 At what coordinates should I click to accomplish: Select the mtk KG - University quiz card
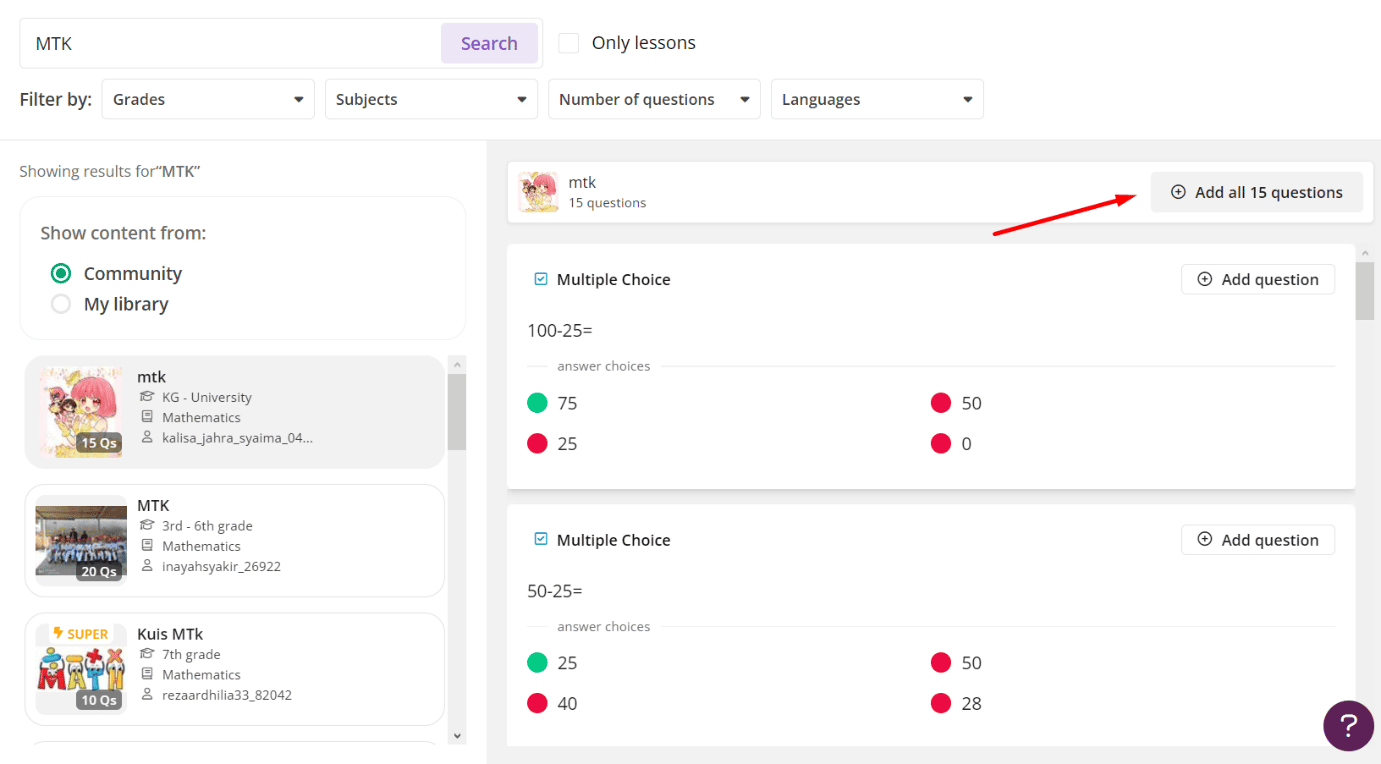coord(234,412)
